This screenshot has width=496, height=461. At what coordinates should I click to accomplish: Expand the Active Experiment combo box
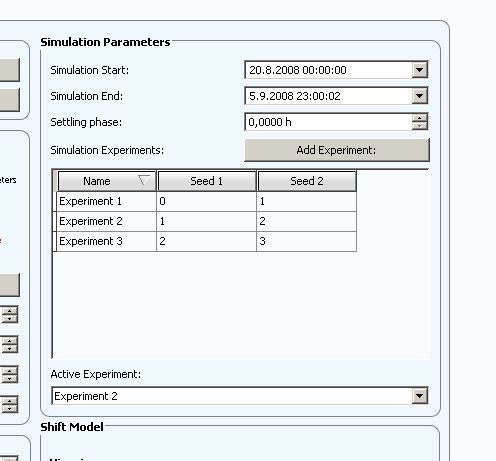click(419, 396)
